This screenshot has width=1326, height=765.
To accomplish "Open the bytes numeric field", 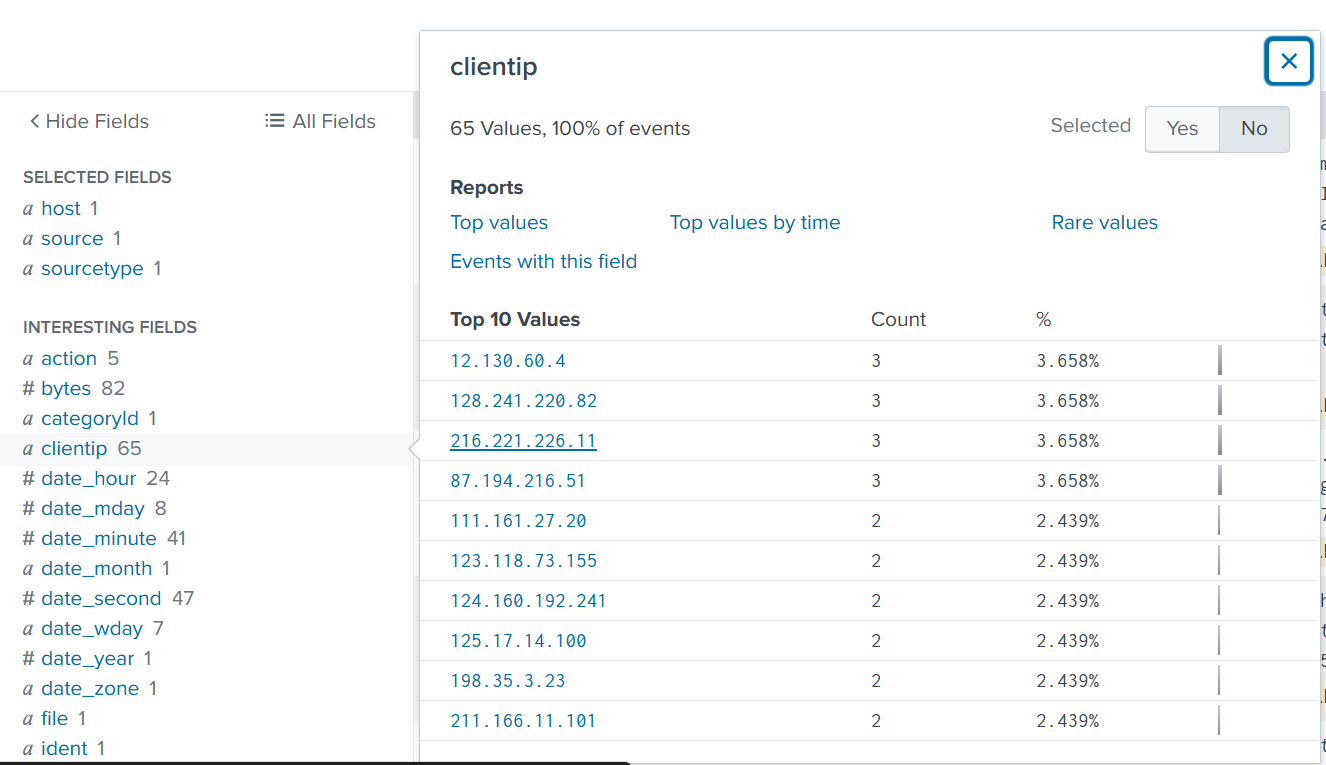I will click(x=65, y=389).
